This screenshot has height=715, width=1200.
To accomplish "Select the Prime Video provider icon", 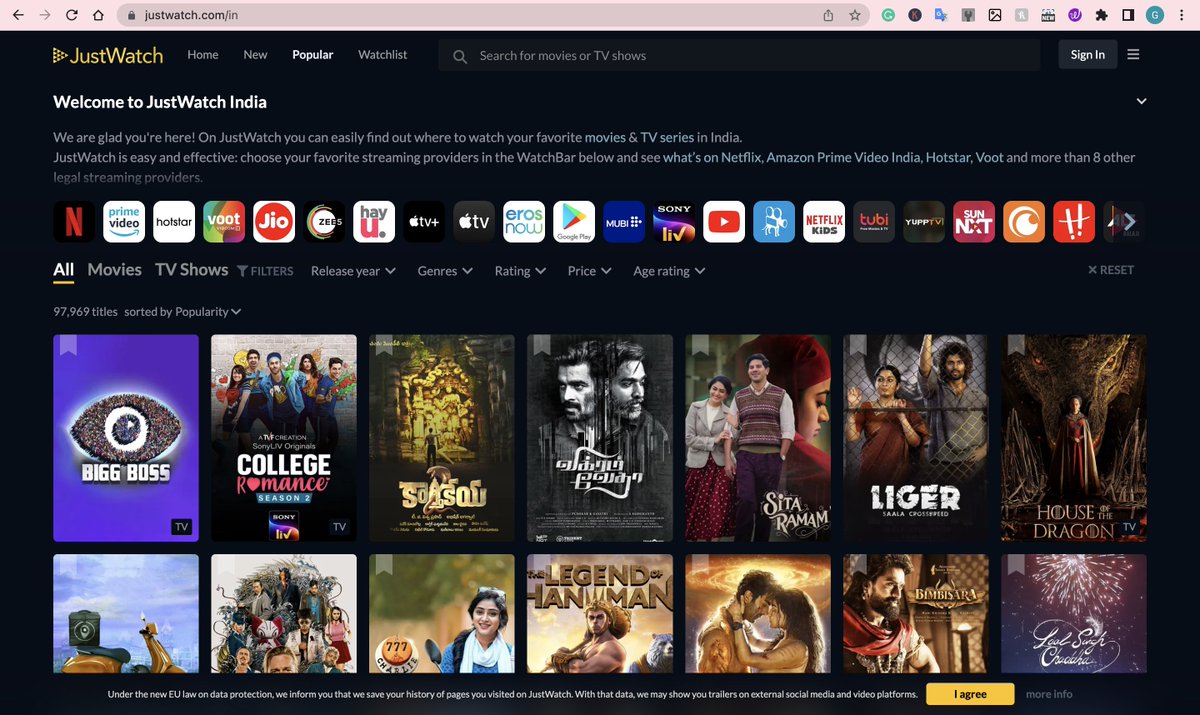I will 124,222.
